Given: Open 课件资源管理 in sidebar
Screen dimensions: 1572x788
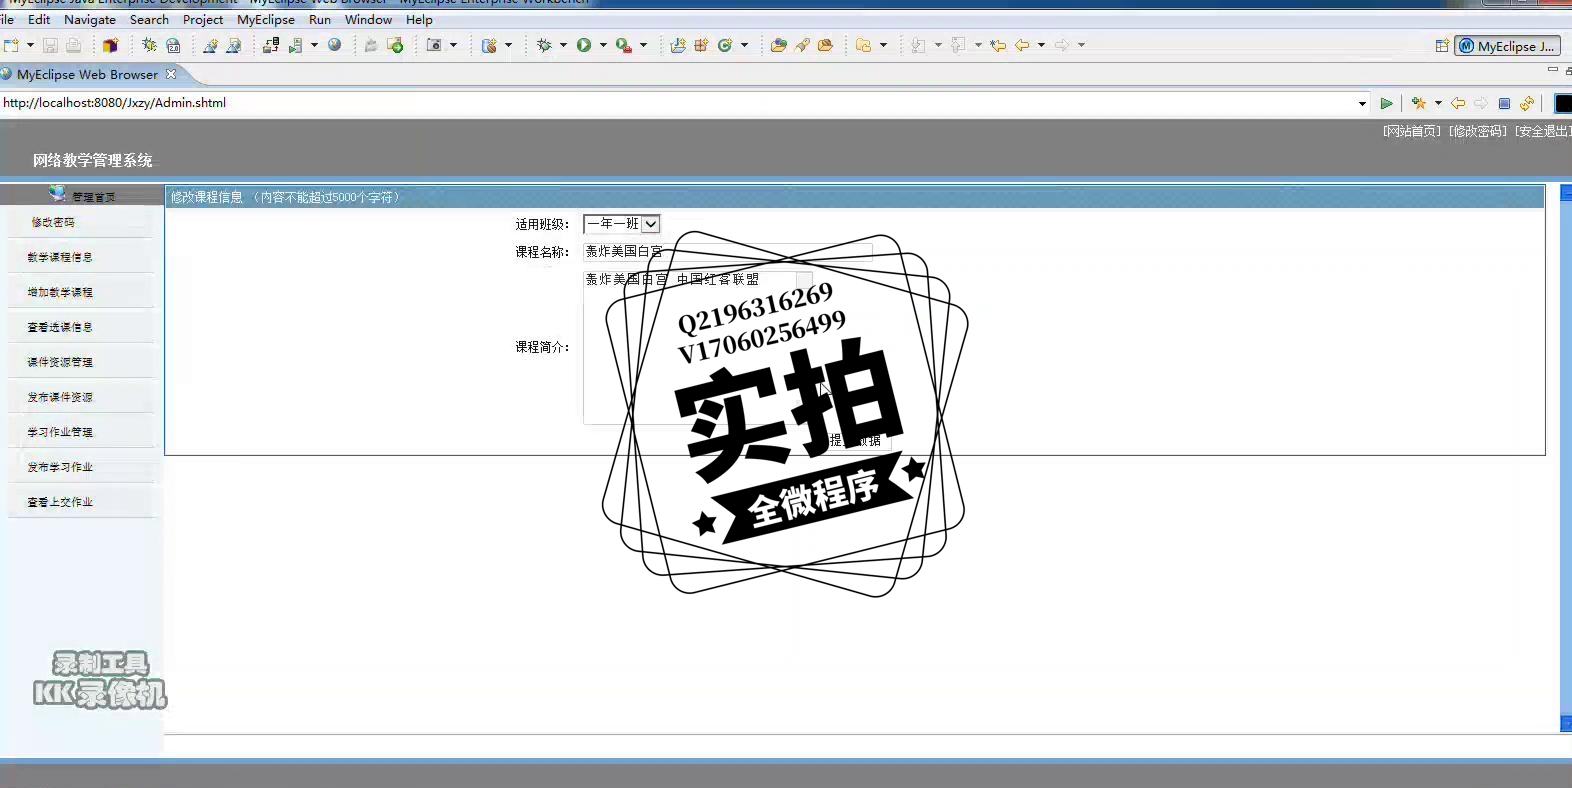Looking at the screenshot, I should (x=60, y=362).
